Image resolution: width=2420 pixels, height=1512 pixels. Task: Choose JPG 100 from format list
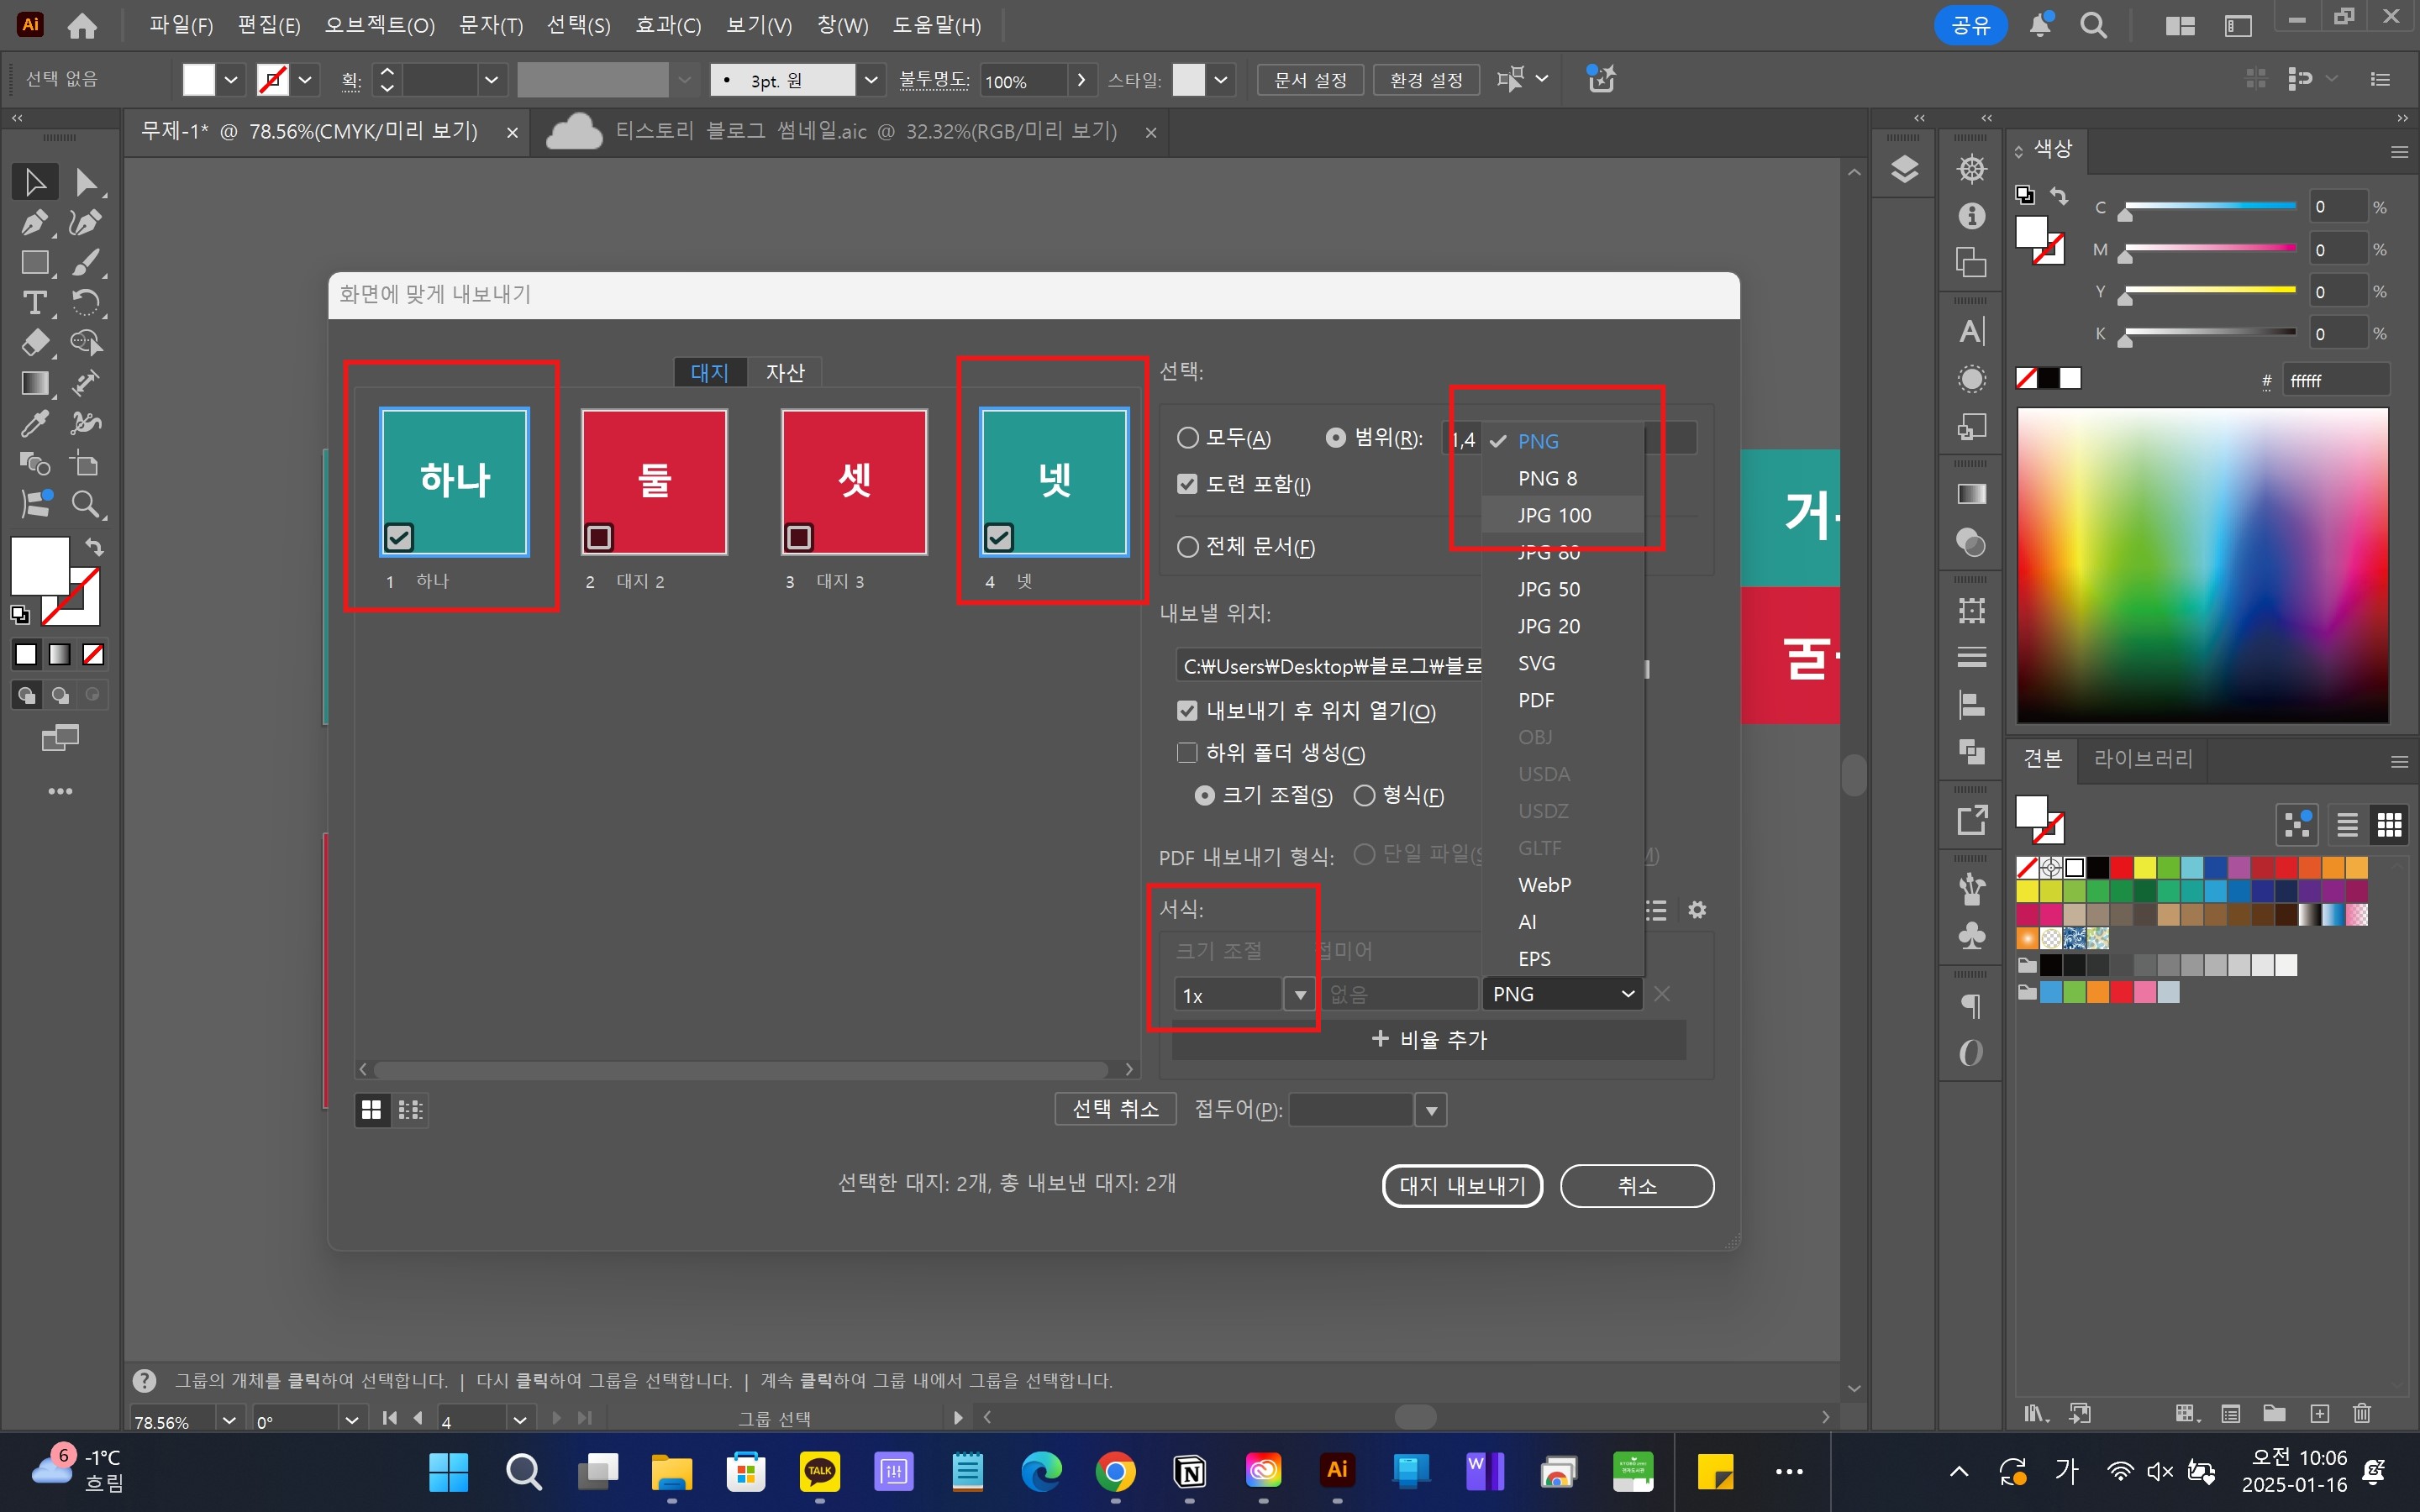tap(1554, 515)
